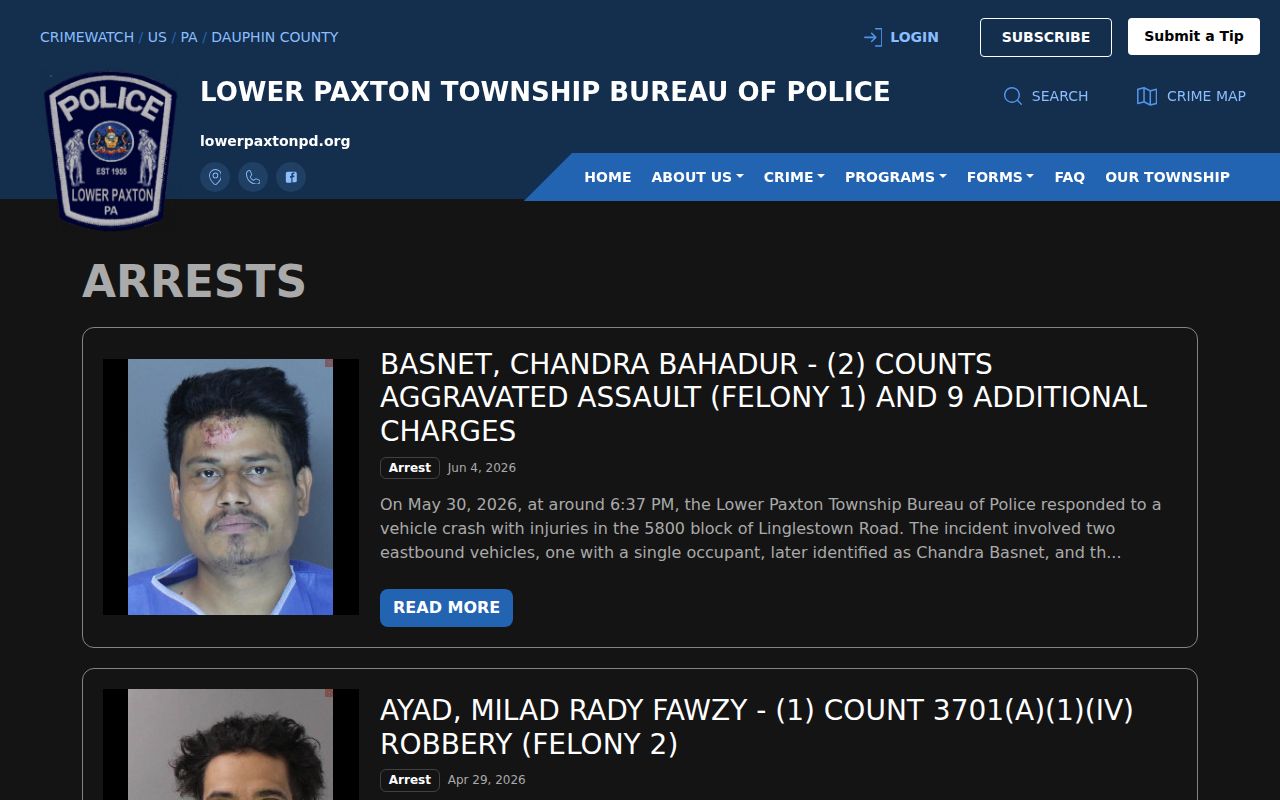Screen dimensions: 1280x800
Task: Open the Facebook page icon
Action: [x=291, y=177]
